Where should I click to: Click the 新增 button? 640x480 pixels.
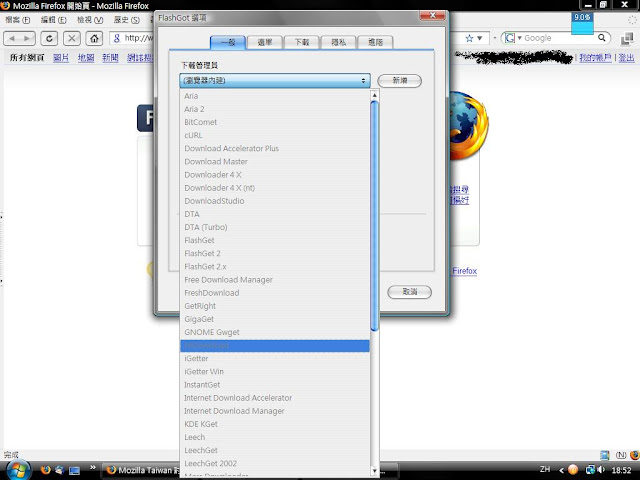(400, 80)
